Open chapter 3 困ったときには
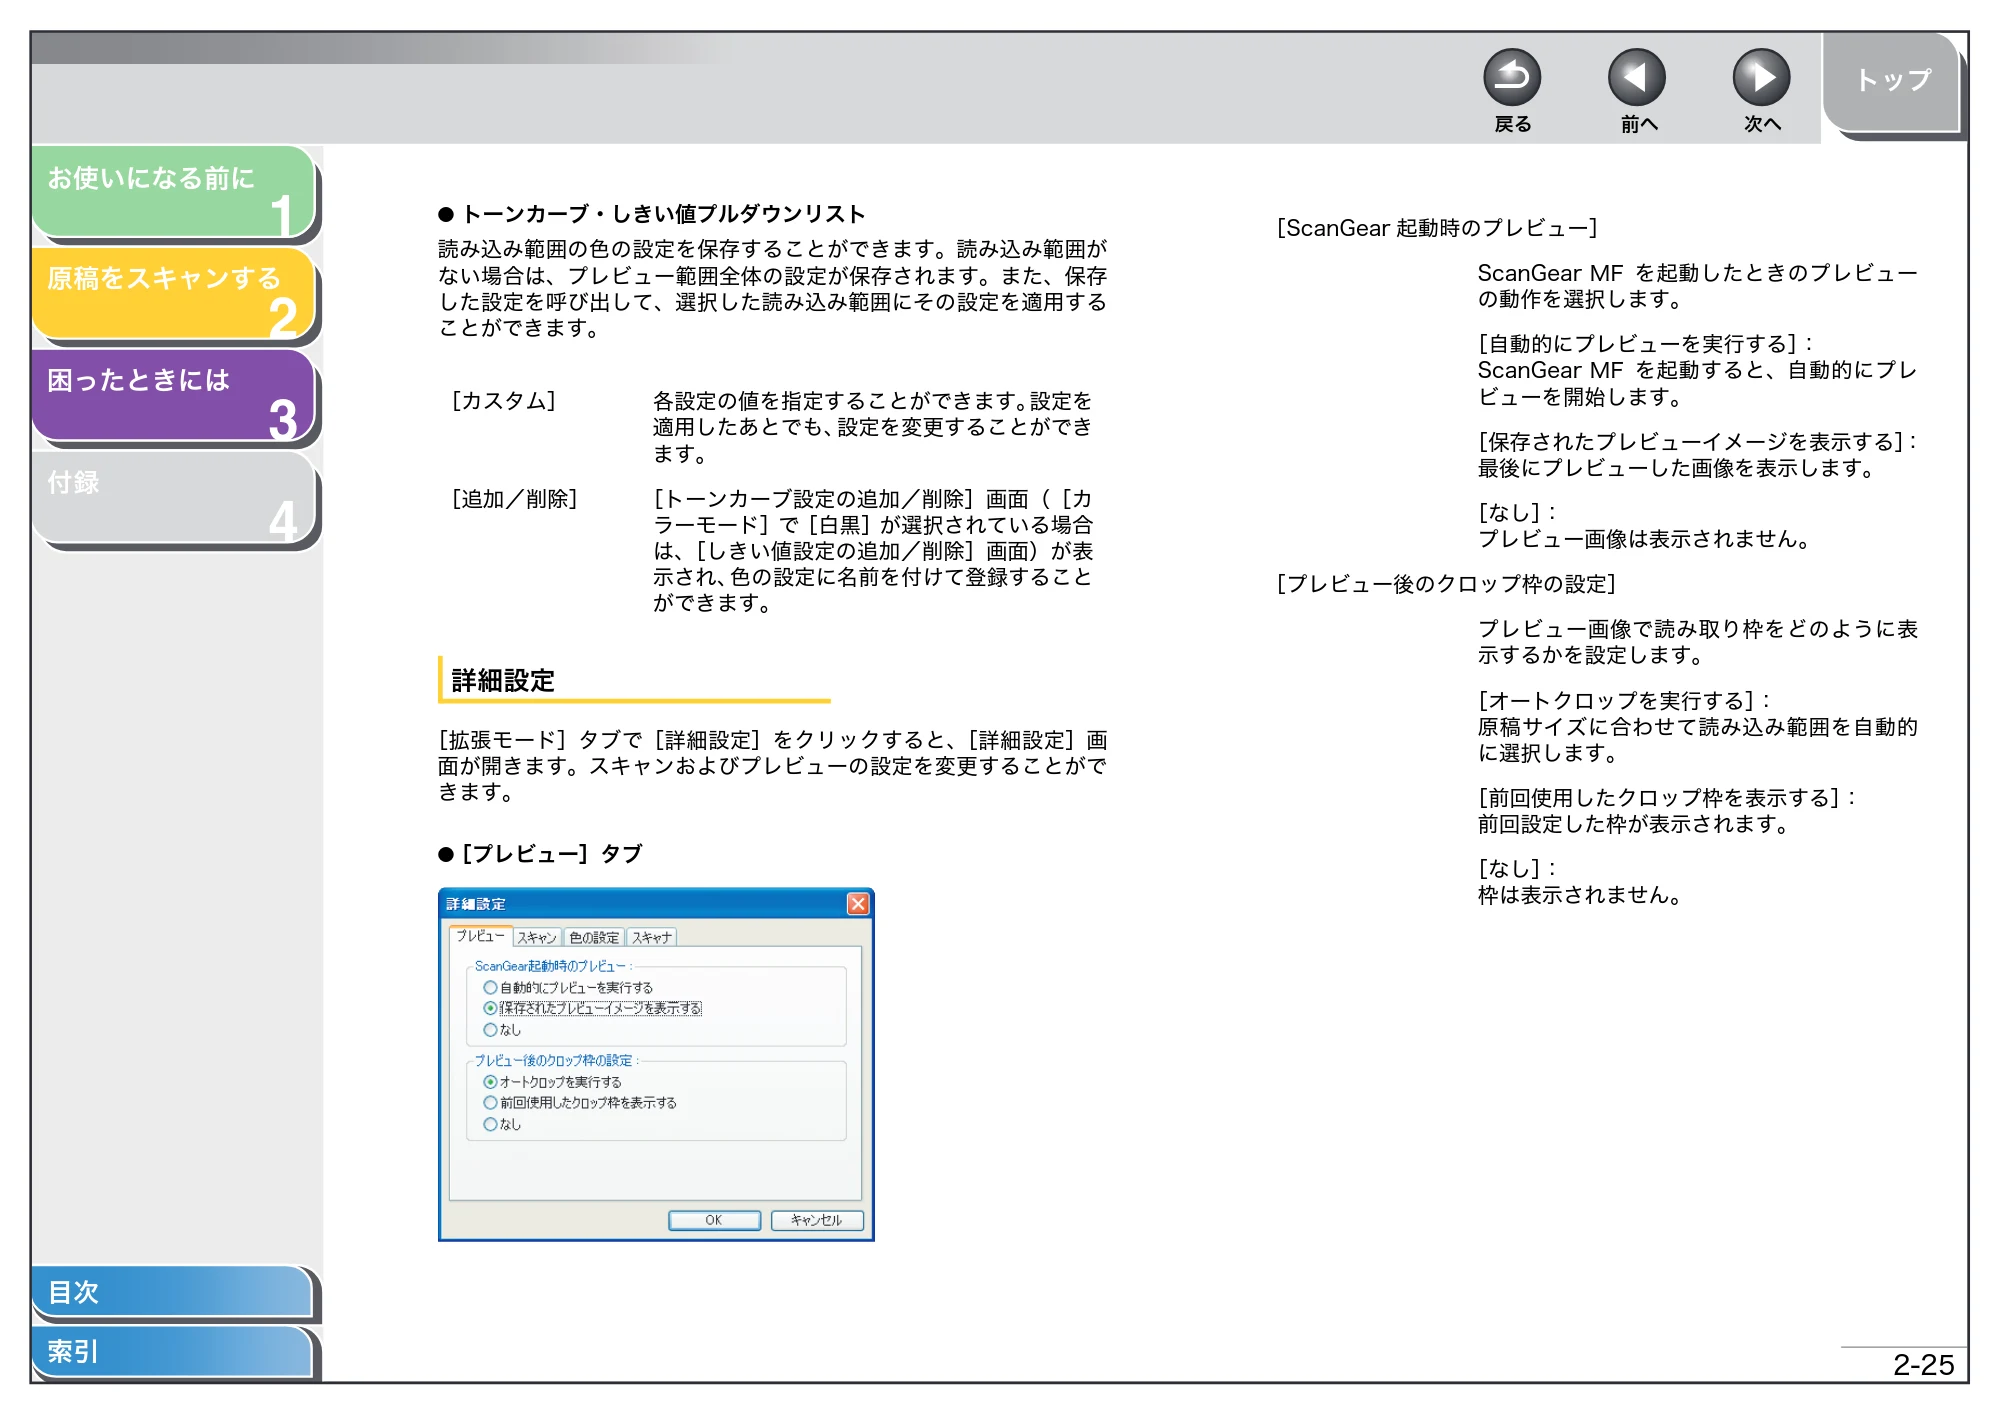 pos(174,396)
